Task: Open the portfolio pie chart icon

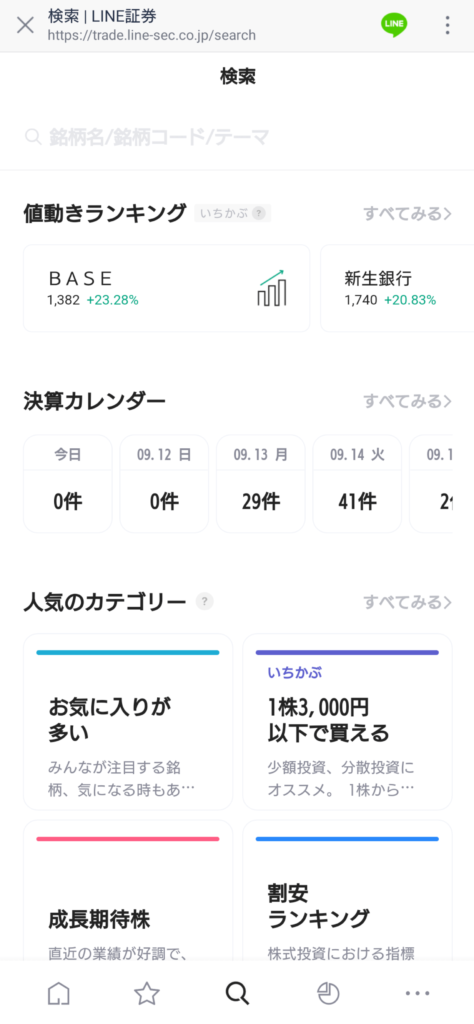Action: tap(328, 993)
